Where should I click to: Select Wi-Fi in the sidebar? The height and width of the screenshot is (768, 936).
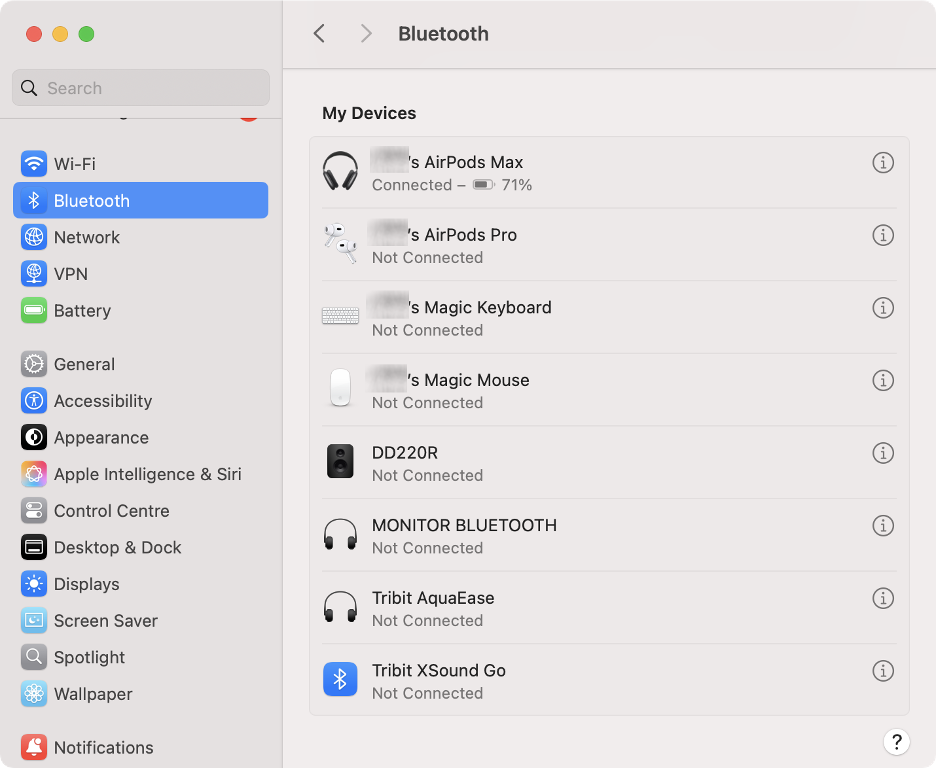[x=140, y=164]
